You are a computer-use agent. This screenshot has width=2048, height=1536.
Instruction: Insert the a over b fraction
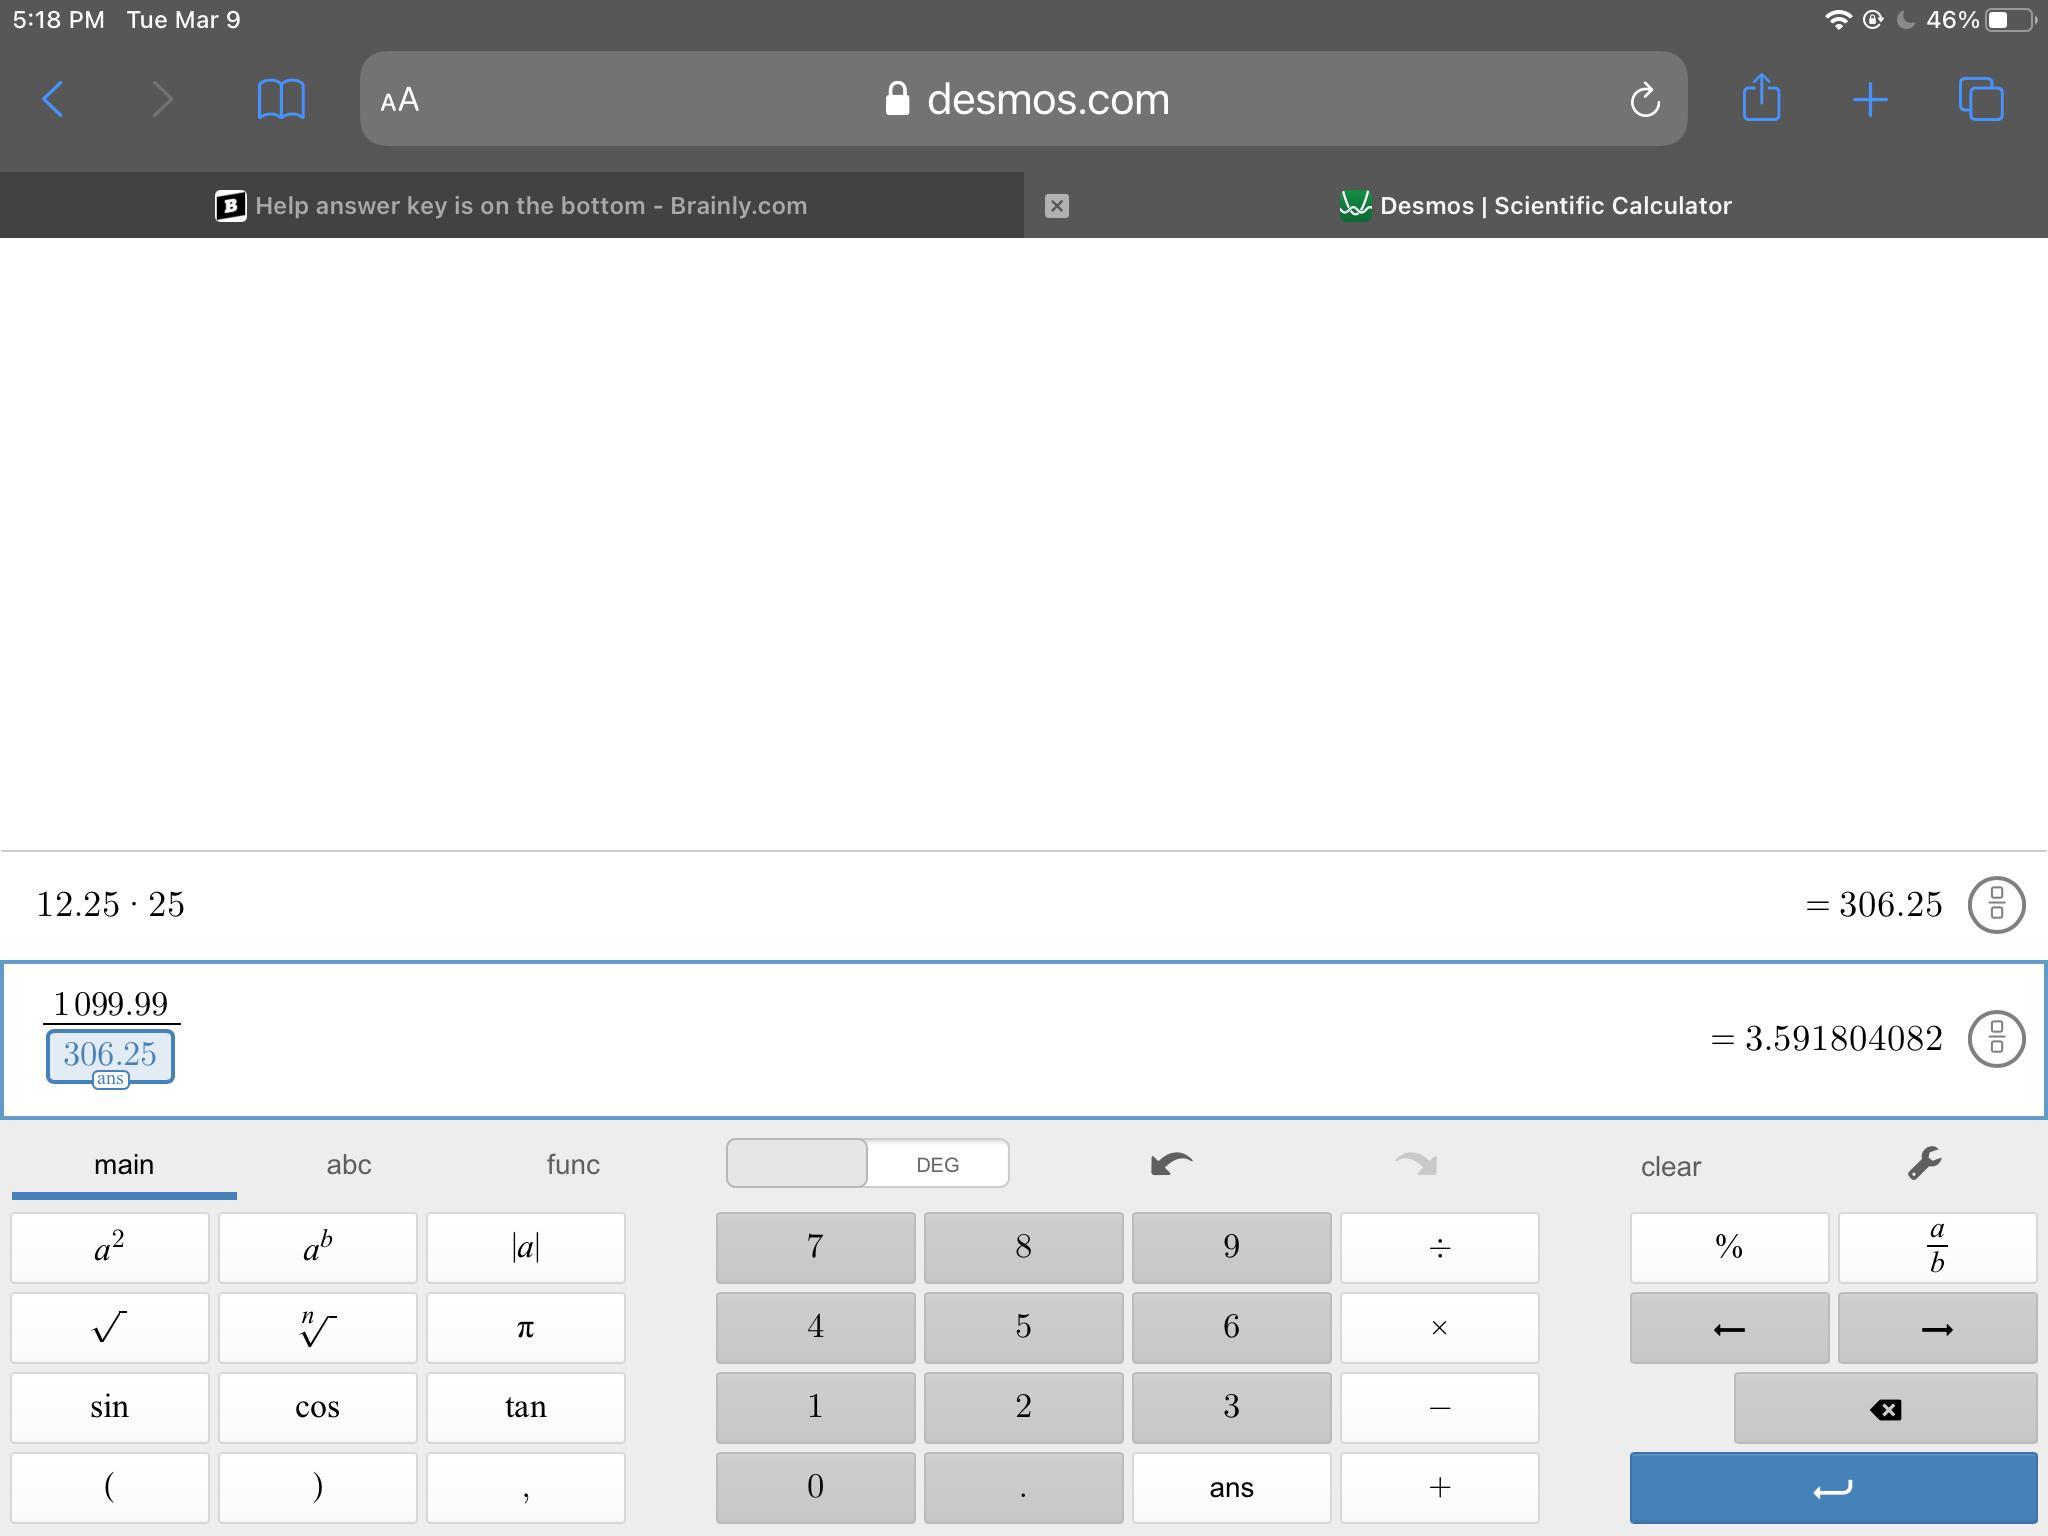tap(1936, 1247)
